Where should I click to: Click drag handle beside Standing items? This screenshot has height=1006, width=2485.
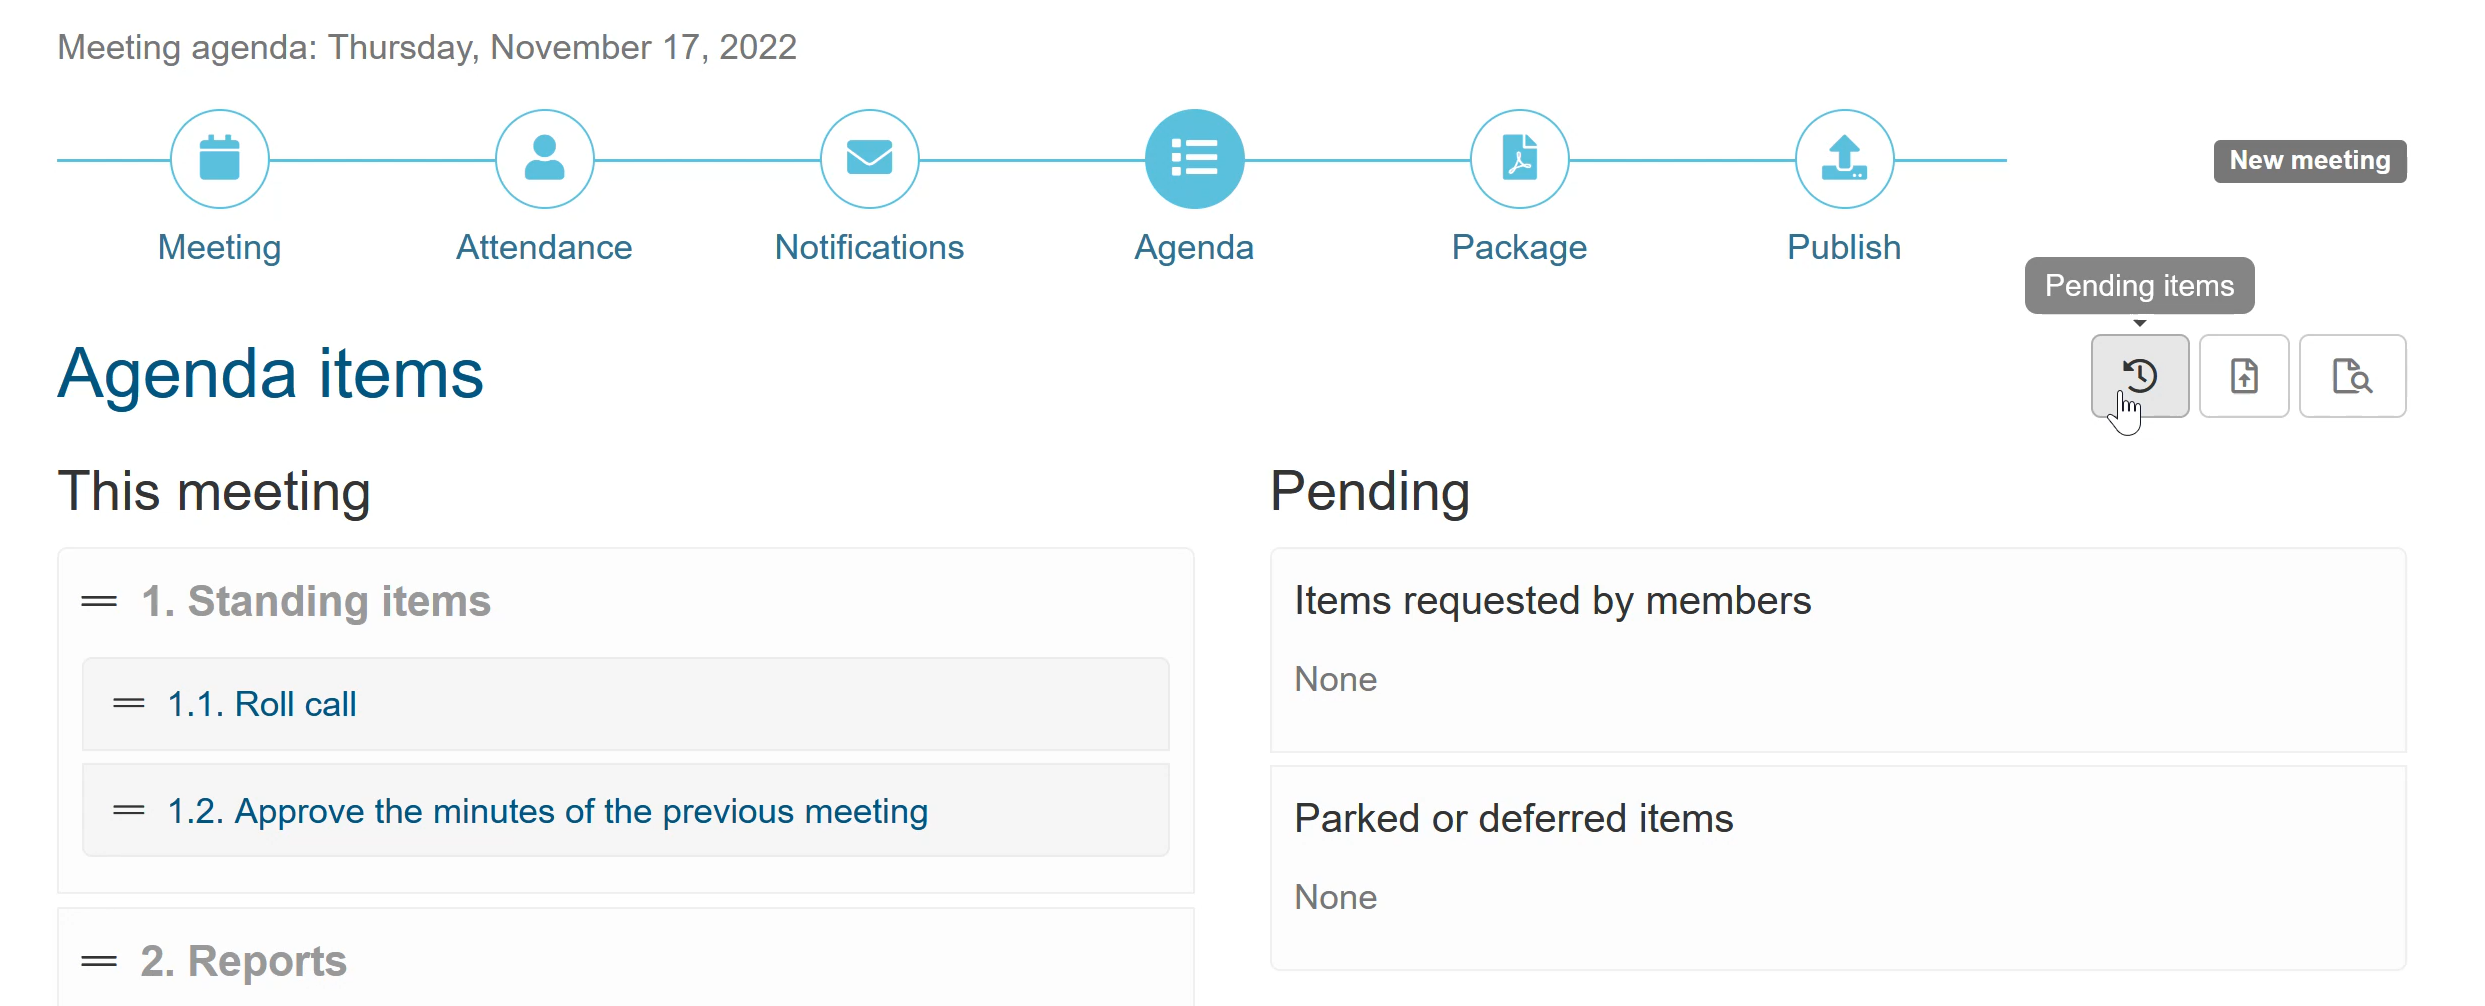click(99, 602)
